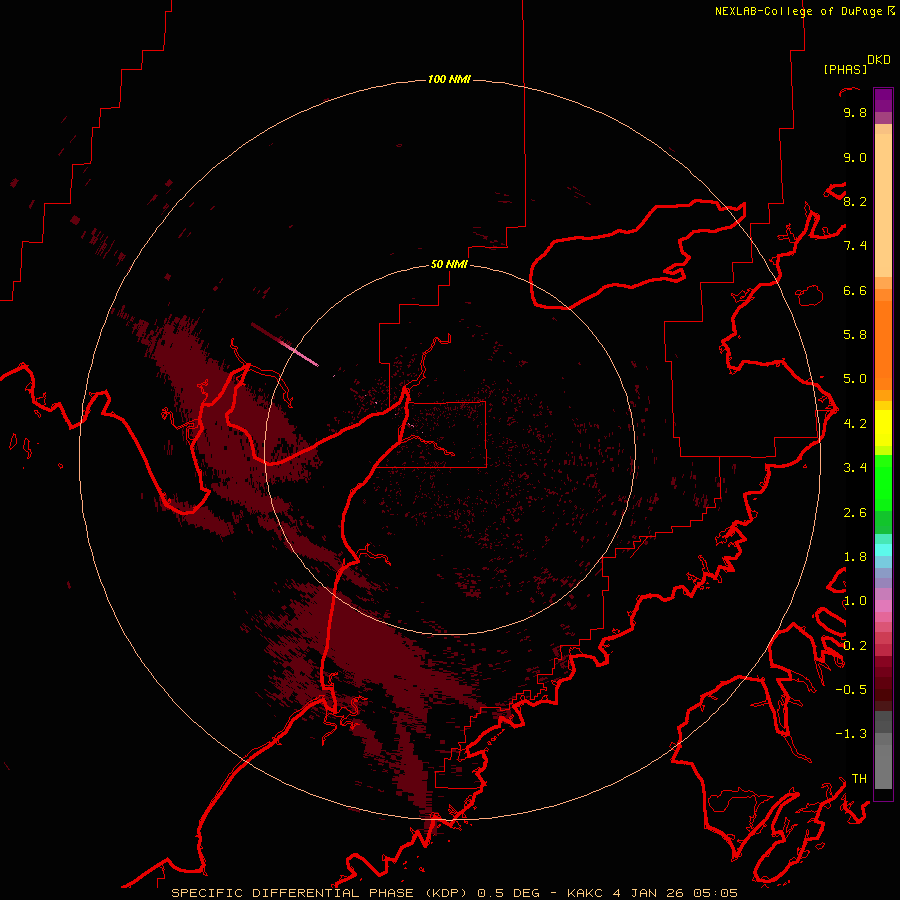Image resolution: width=900 pixels, height=900 pixels.
Task: Pick the yellow band on the color bar
Action: coord(883,428)
